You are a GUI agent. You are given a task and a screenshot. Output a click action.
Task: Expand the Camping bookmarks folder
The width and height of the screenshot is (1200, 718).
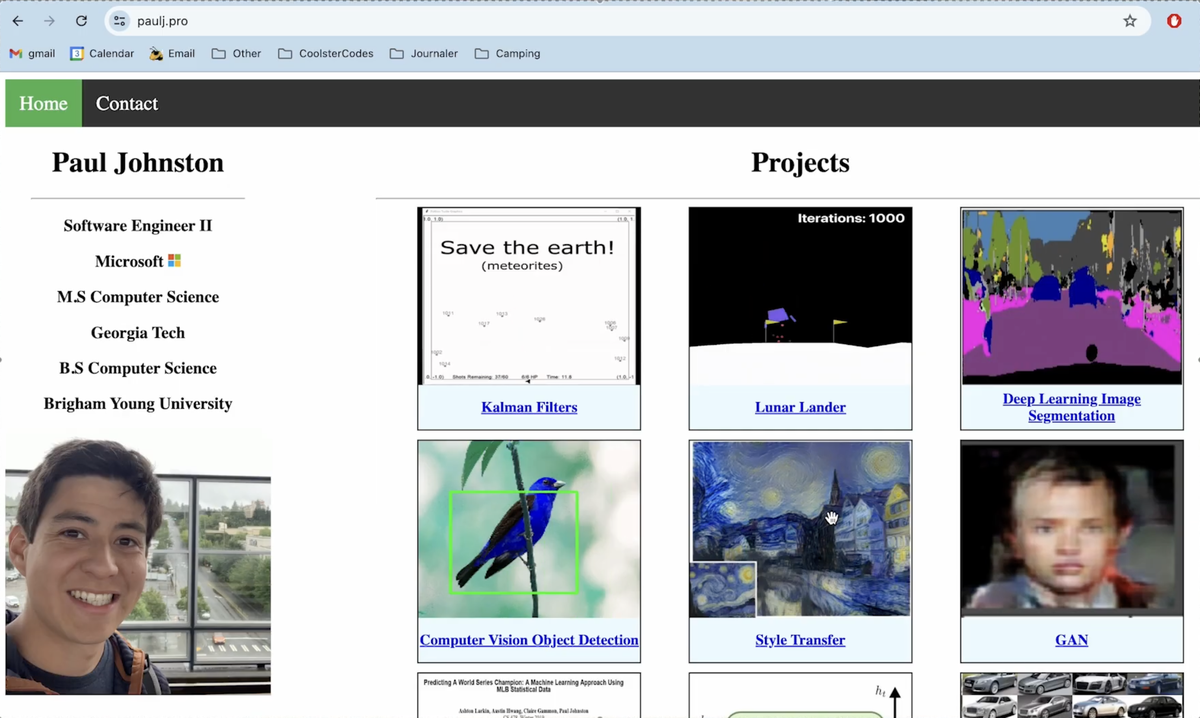[x=508, y=54]
